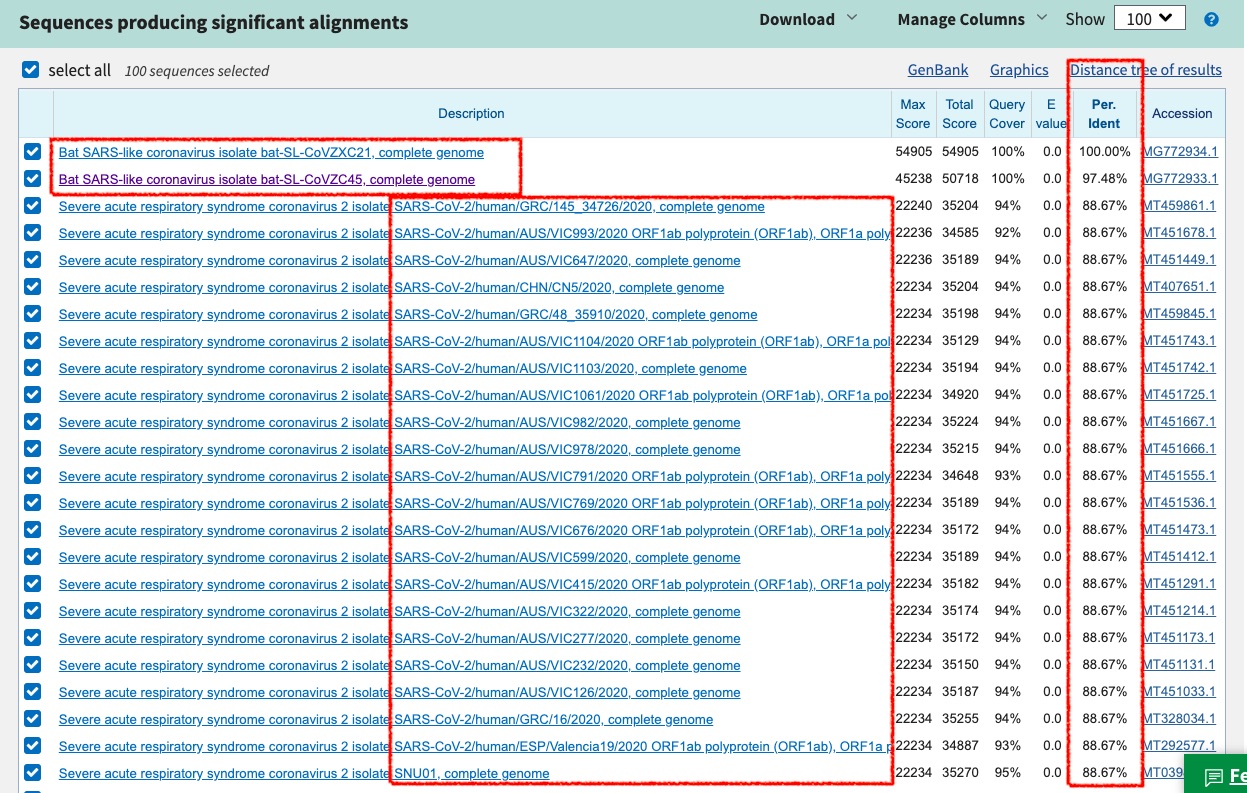Deselect the SNU01 complete genome row

point(30,772)
